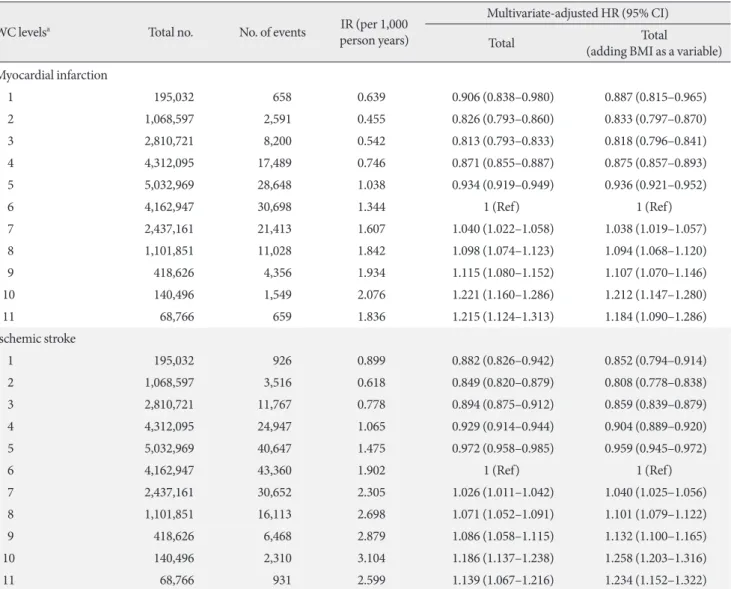731x589 pixels.
Task: Select the event count 8,200
Action: pos(277,141)
